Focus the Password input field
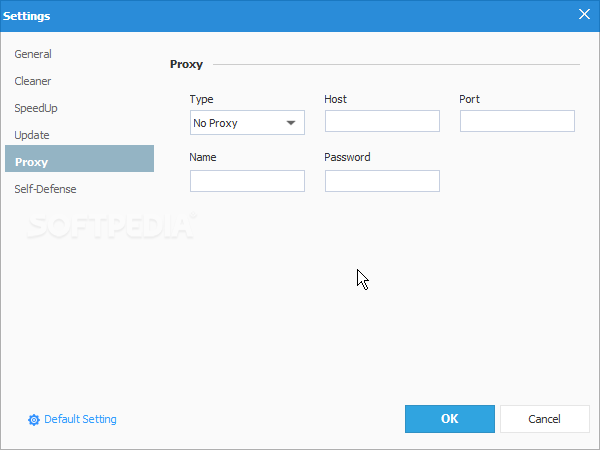Image resolution: width=600 pixels, height=450 pixels. [x=382, y=181]
